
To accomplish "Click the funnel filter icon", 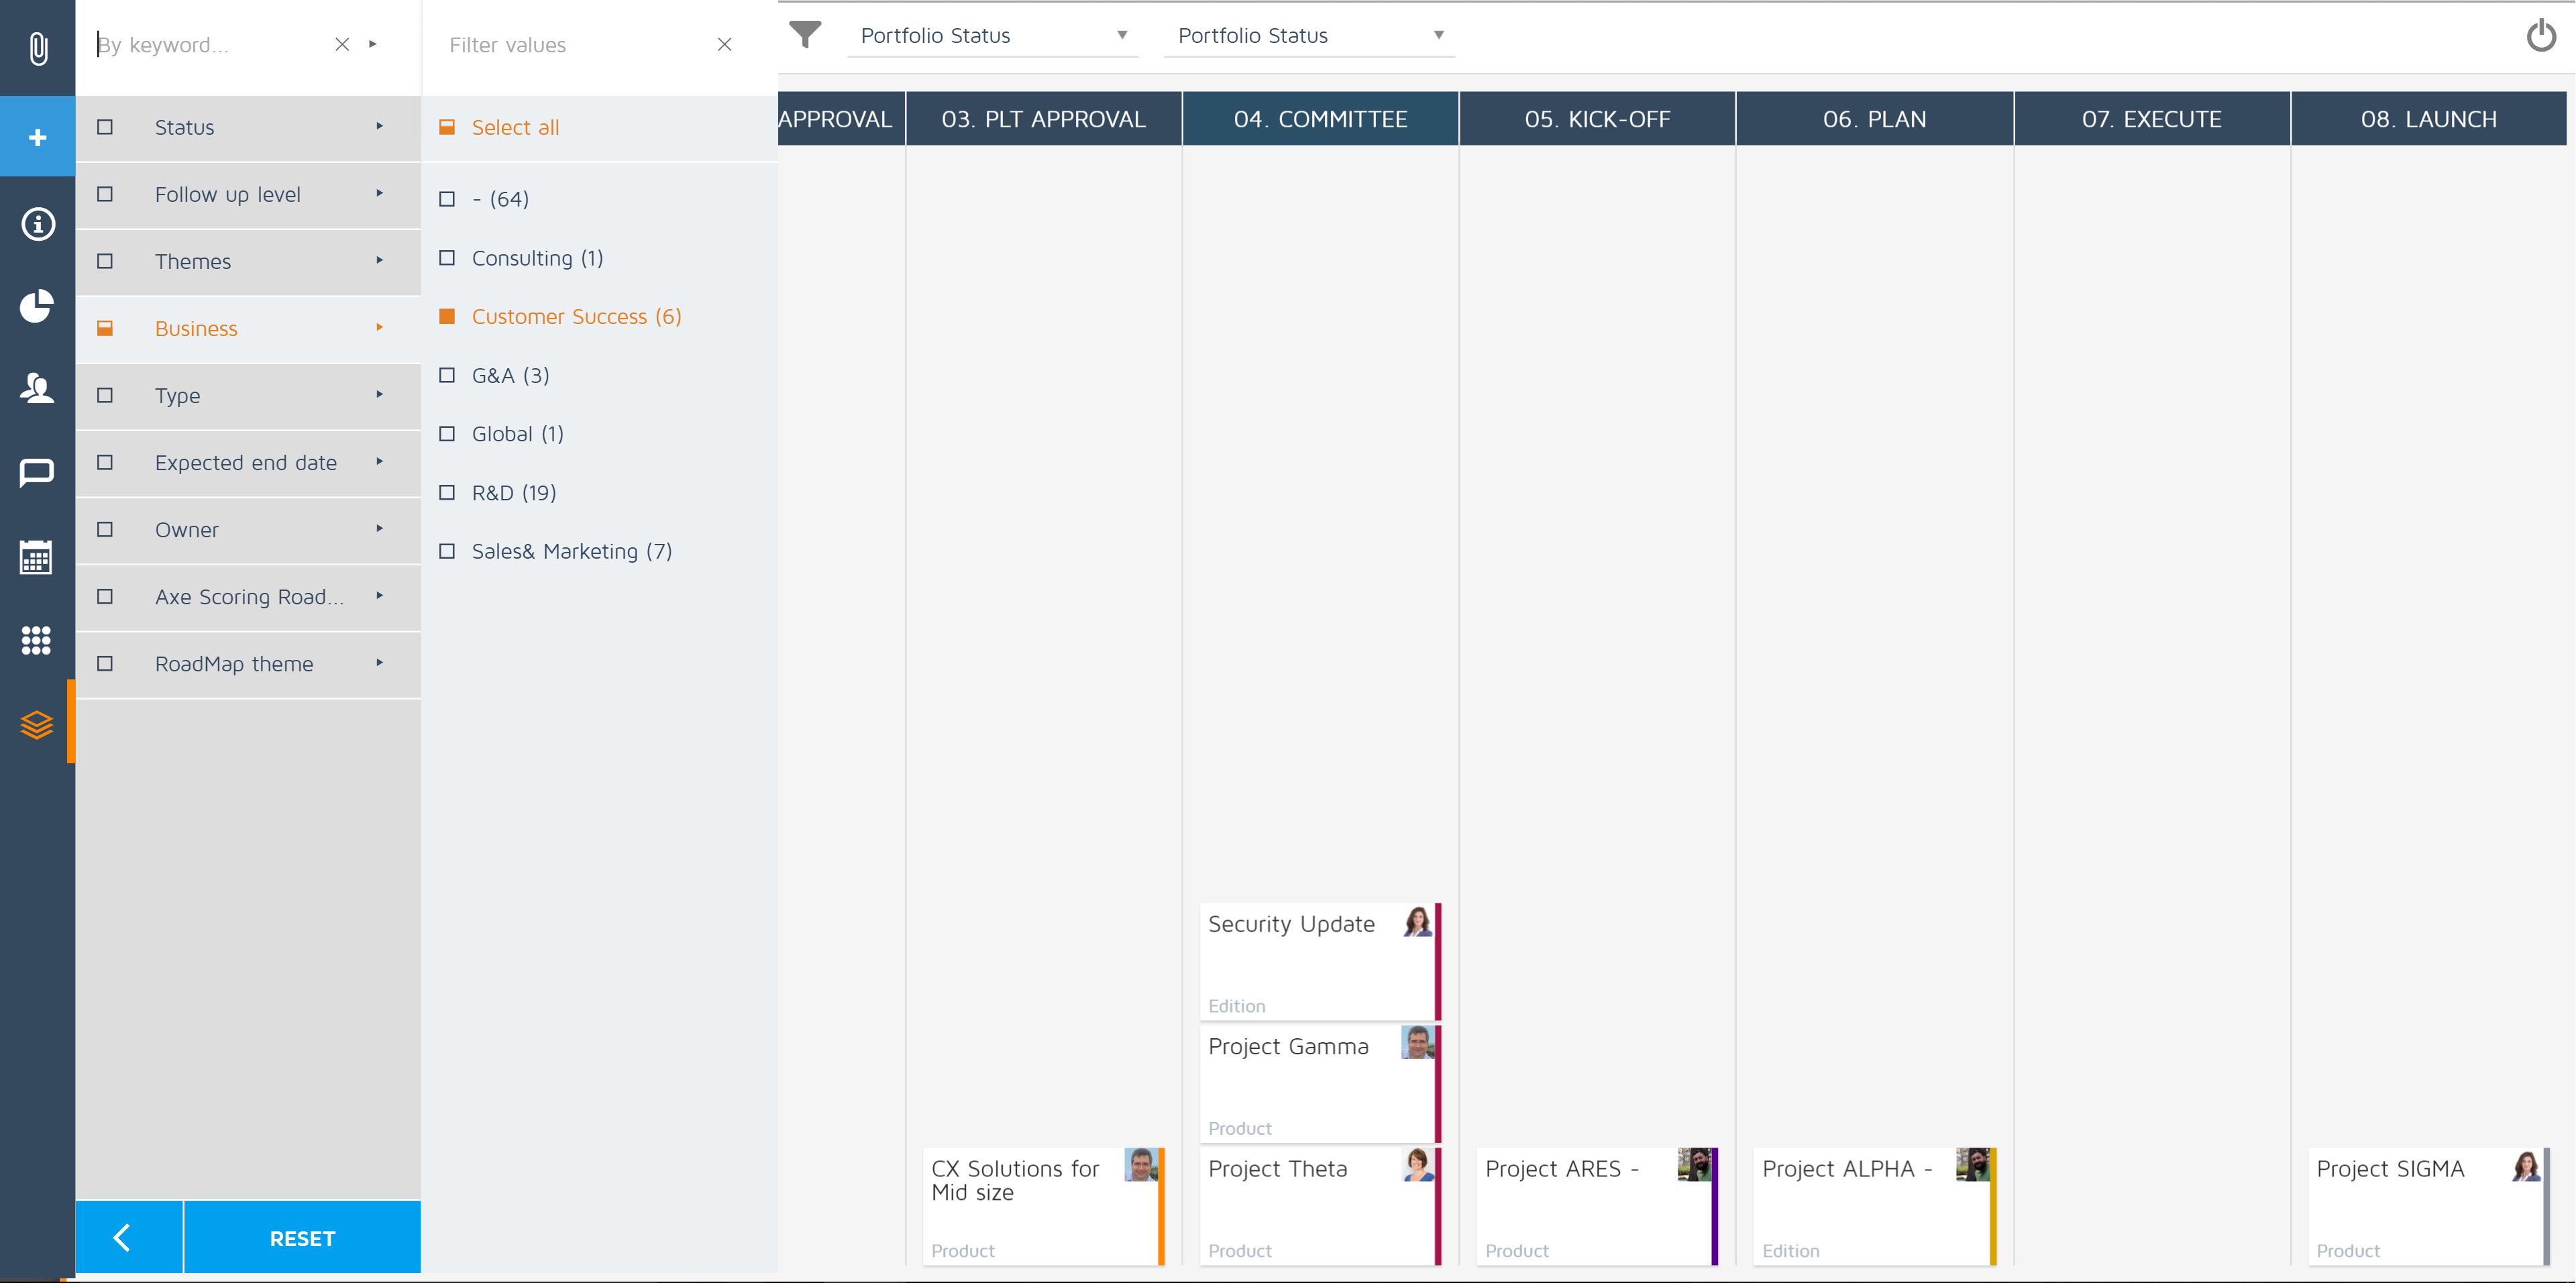I will coord(805,35).
